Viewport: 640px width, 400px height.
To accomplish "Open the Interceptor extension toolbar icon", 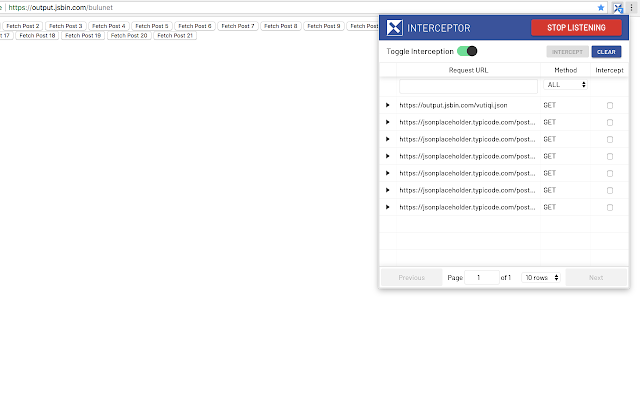I will tap(618, 8).
